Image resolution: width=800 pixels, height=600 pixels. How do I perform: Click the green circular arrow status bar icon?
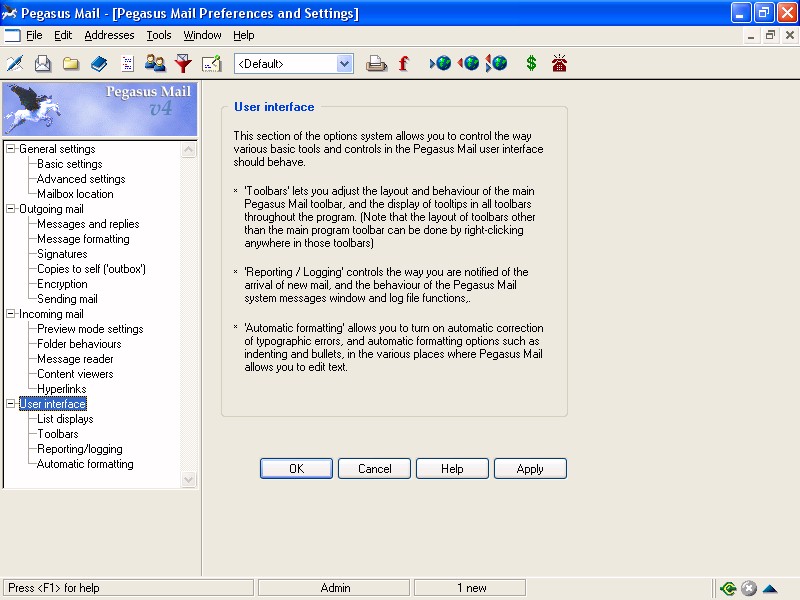coord(728,588)
